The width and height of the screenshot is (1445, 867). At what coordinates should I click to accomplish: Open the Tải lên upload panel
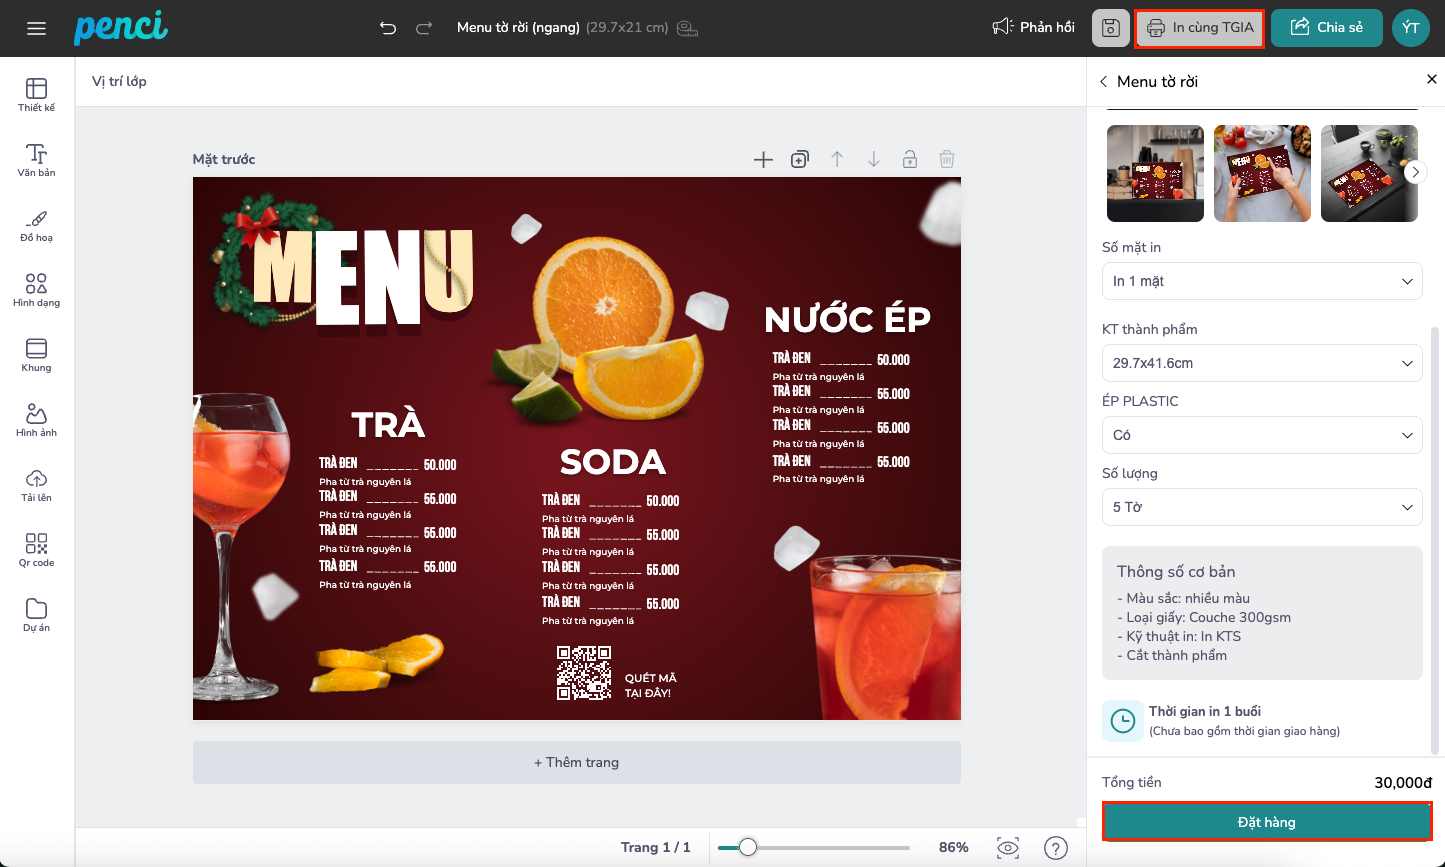[37, 484]
